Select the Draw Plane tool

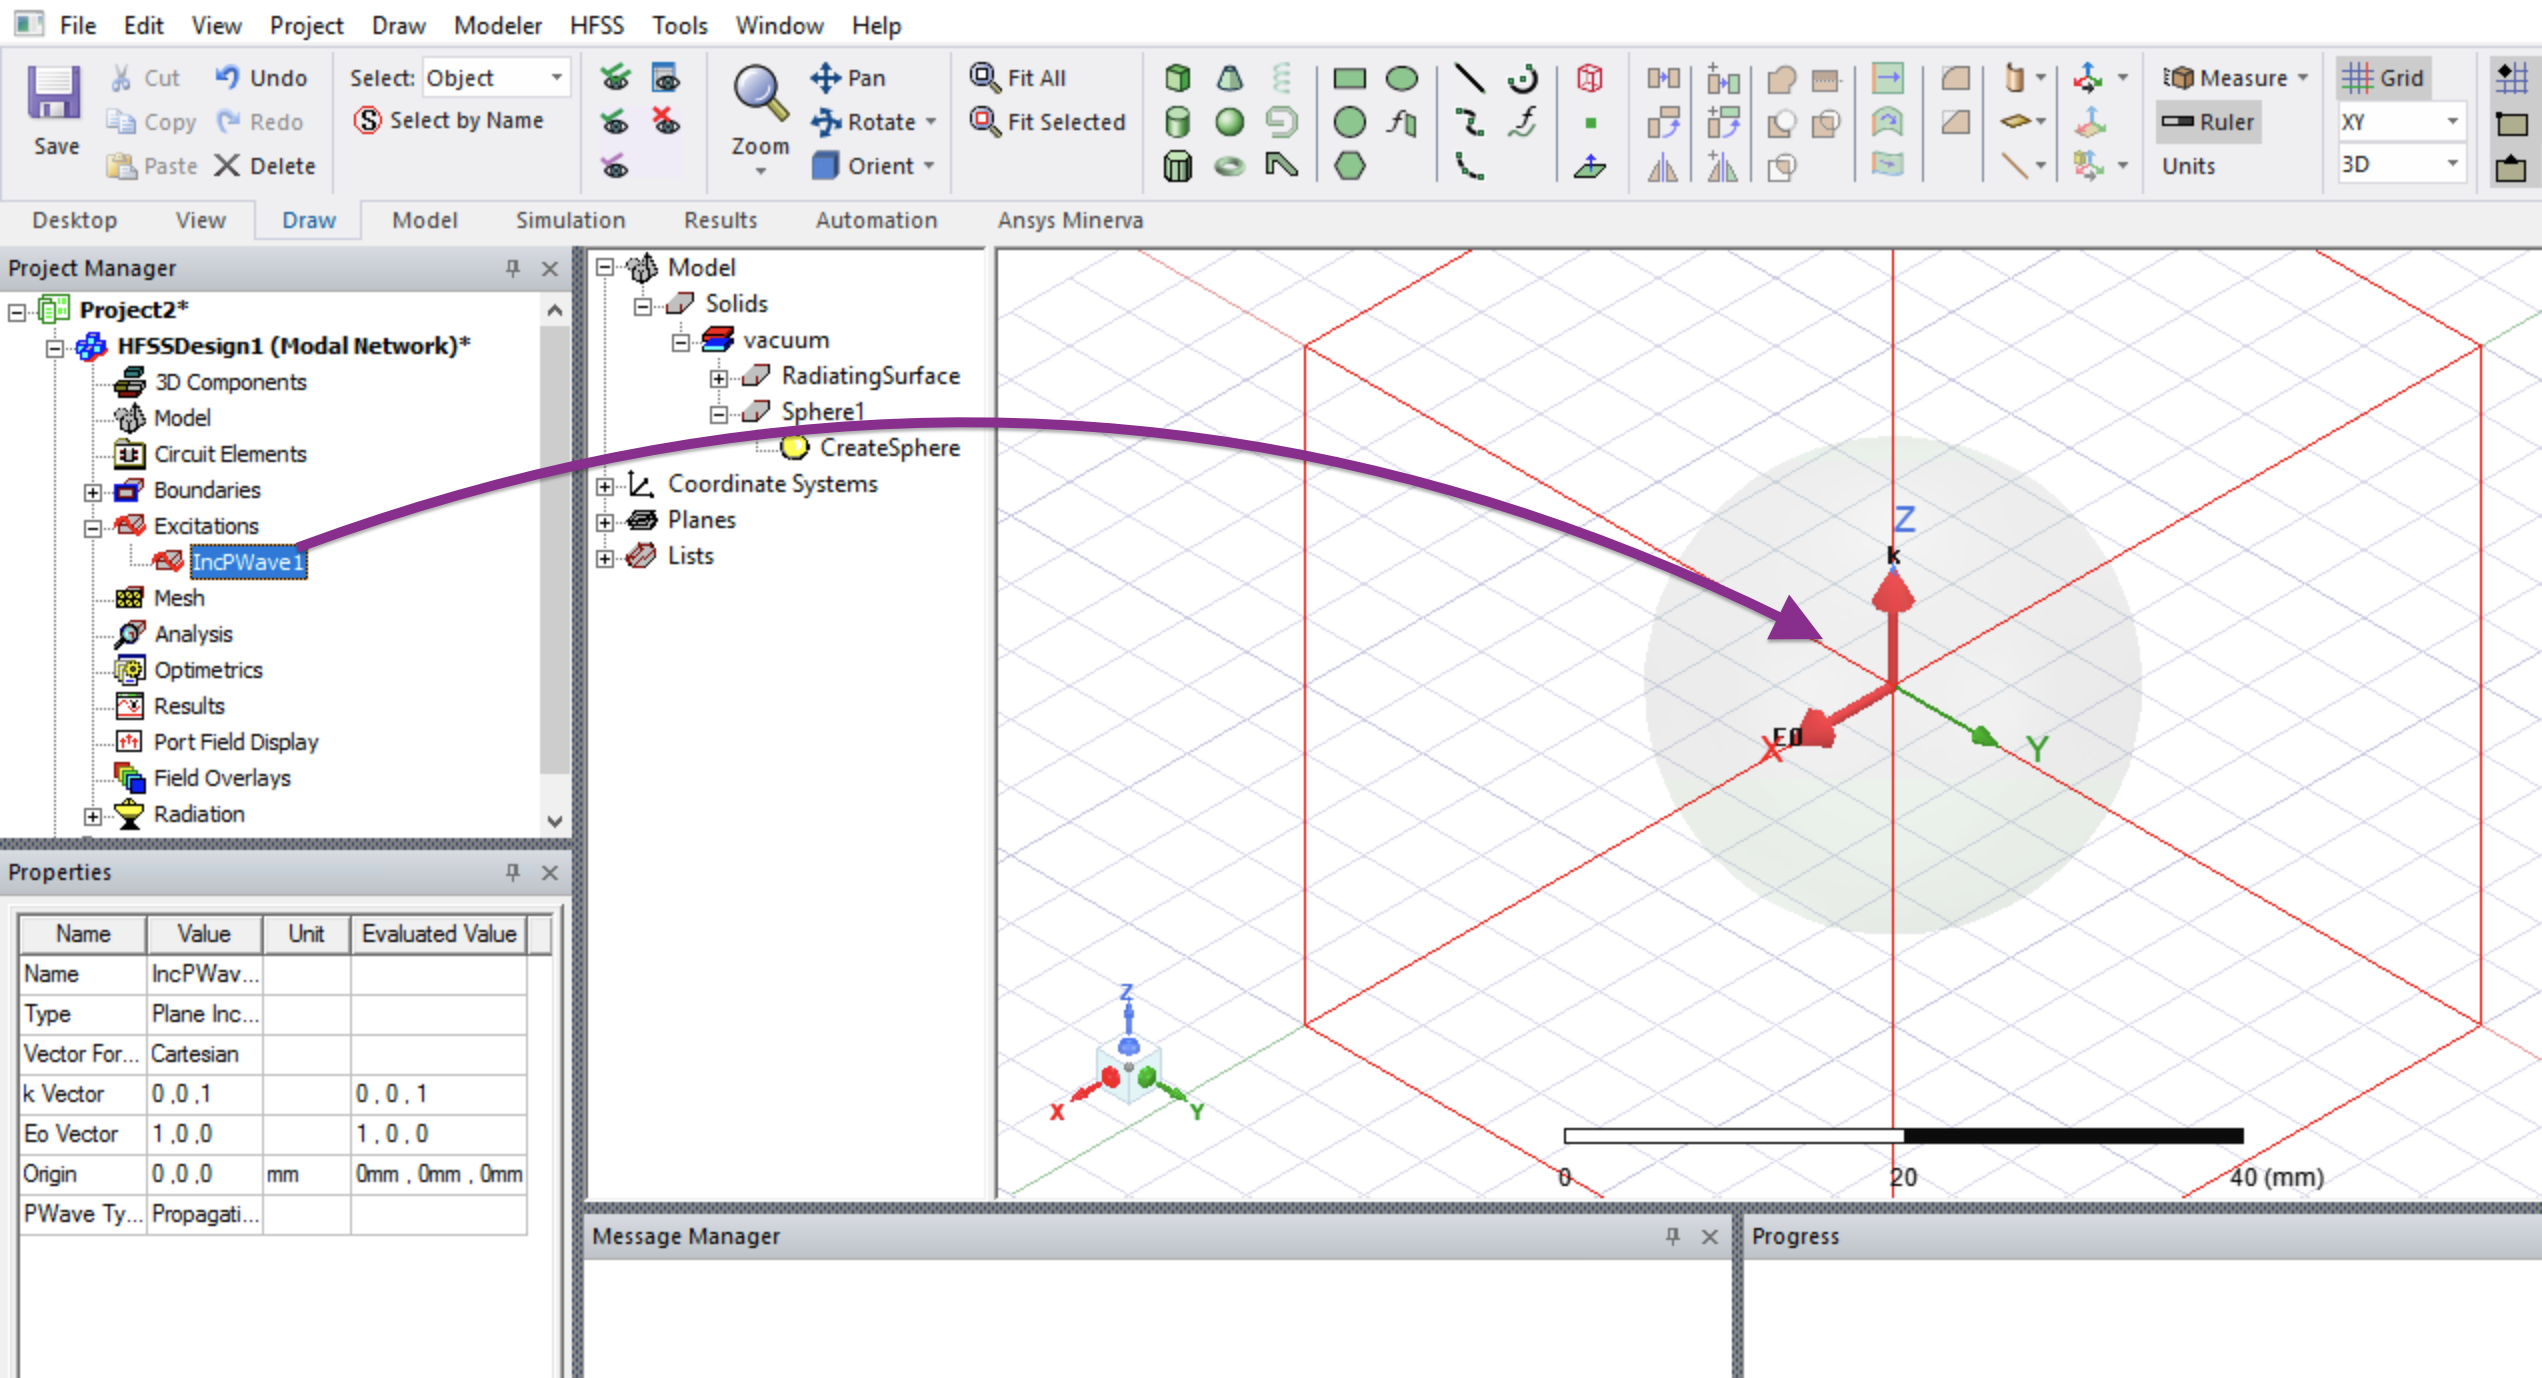point(1590,166)
